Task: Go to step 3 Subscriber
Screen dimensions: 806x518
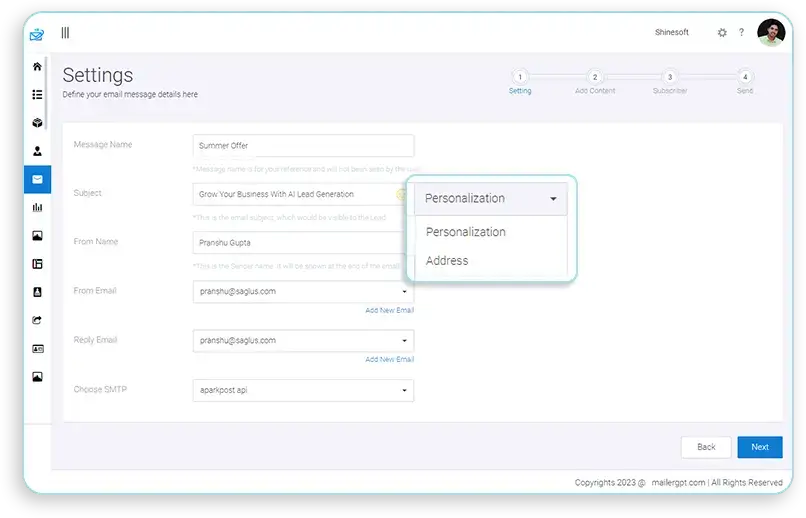Action: coord(670,82)
